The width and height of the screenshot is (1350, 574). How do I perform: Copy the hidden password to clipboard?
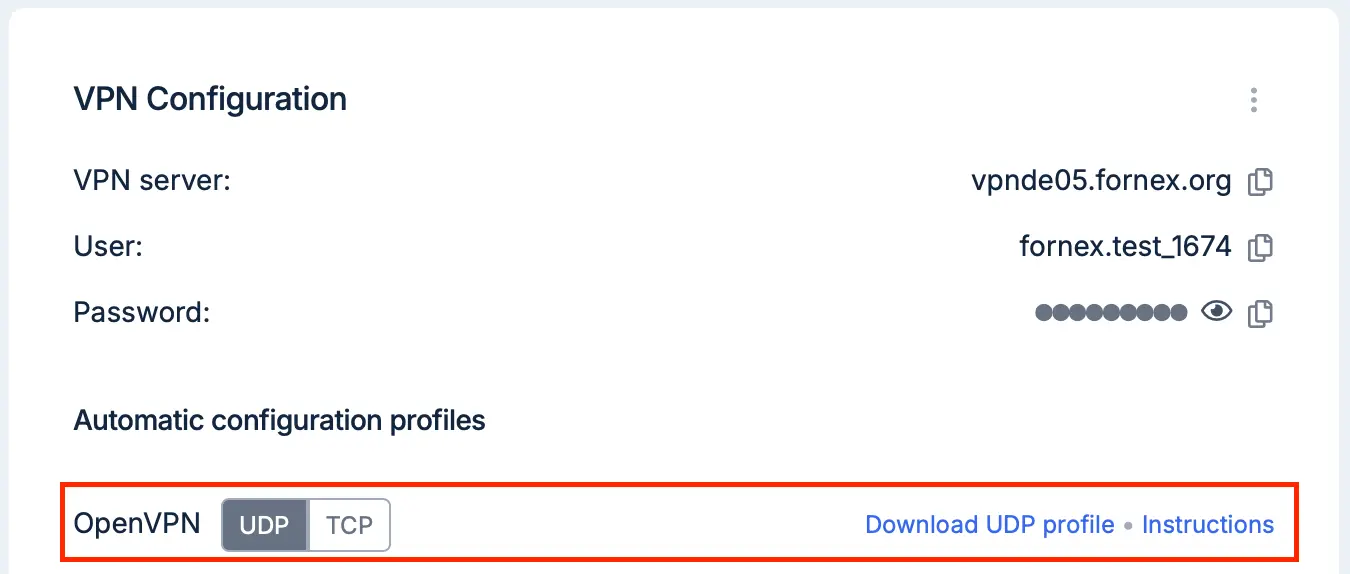(x=1261, y=313)
